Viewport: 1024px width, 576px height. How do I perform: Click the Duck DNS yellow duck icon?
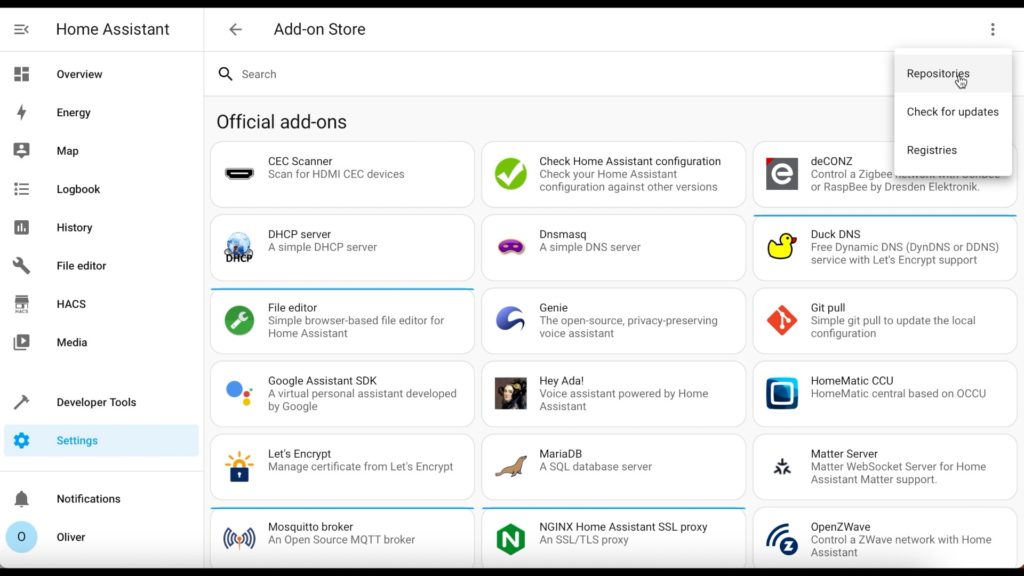[x=782, y=246]
